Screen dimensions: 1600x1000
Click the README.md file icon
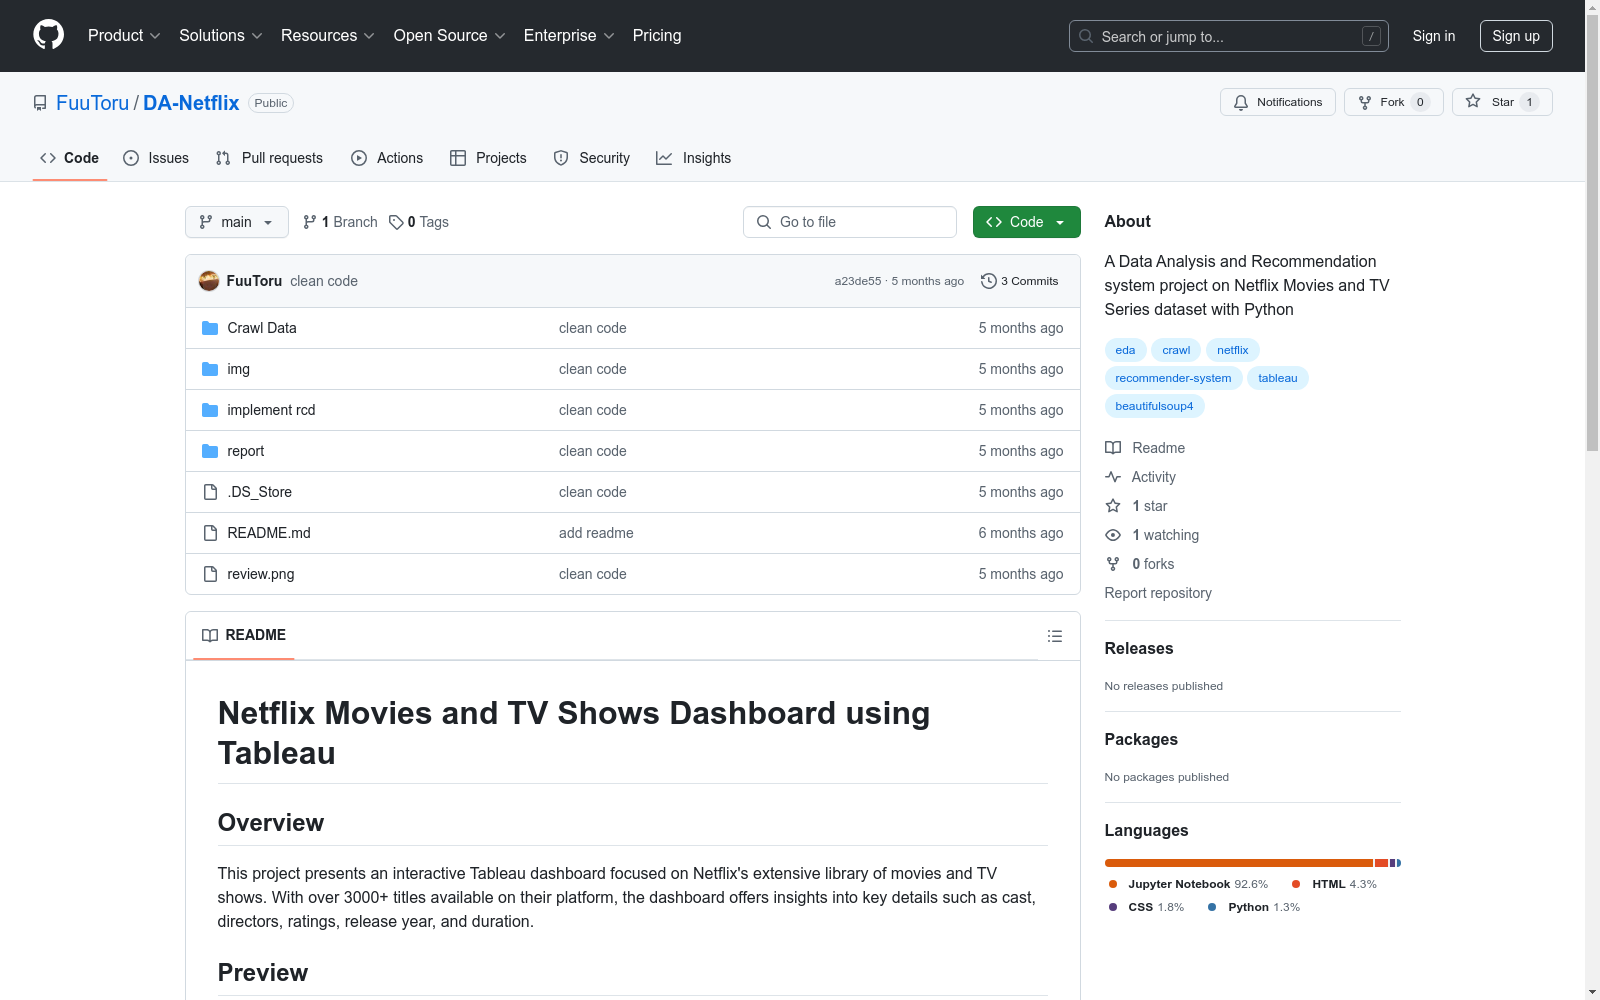210,533
